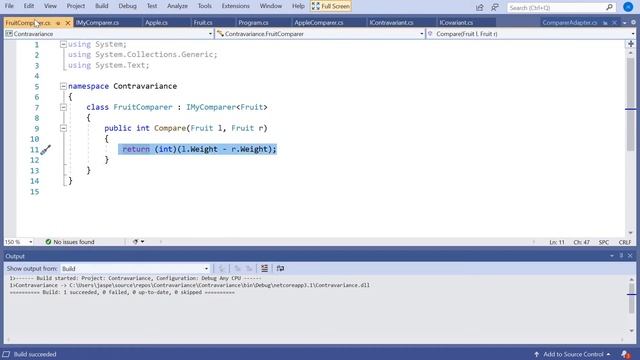Image resolution: width=640 pixels, height=360 pixels.
Task: Toggle word wrap in Output window
Action: click(280, 269)
